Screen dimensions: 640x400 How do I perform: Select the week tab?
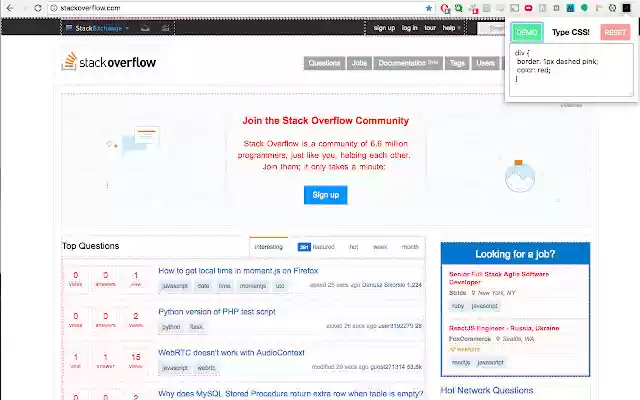point(380,247)
